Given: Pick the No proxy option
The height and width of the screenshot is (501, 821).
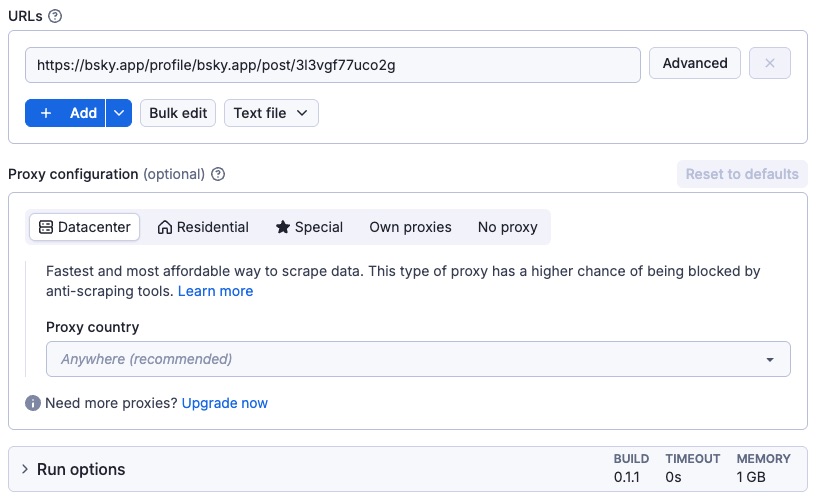Looking at the screenshot, I should click(x=507, y=227).
